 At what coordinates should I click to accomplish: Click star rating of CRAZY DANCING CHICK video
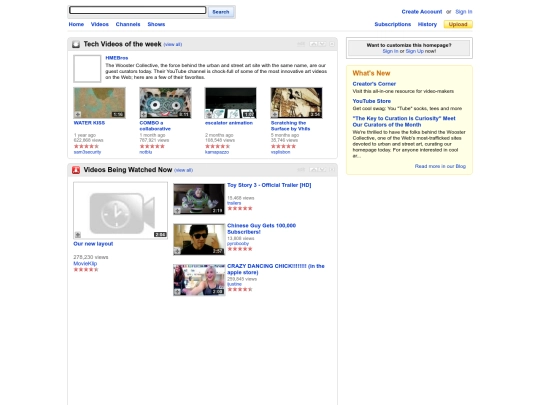[240, 290]
